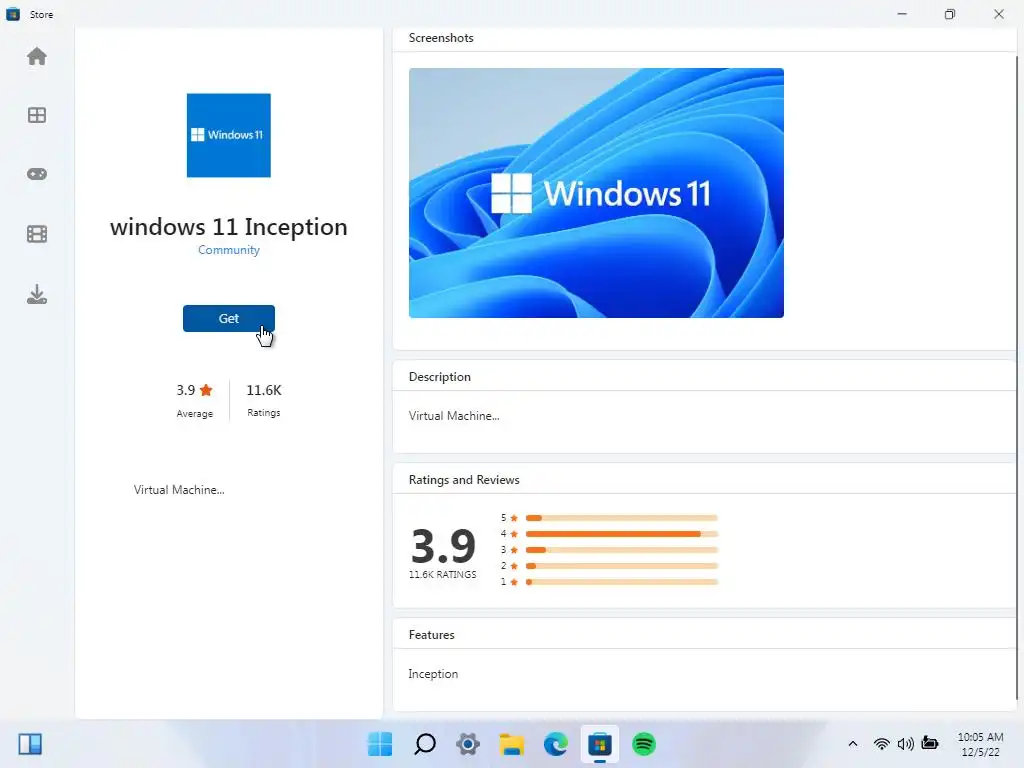Click the battery tray icon
Image resolution: width=1024 pixels, height=768 pixels.
930,743
